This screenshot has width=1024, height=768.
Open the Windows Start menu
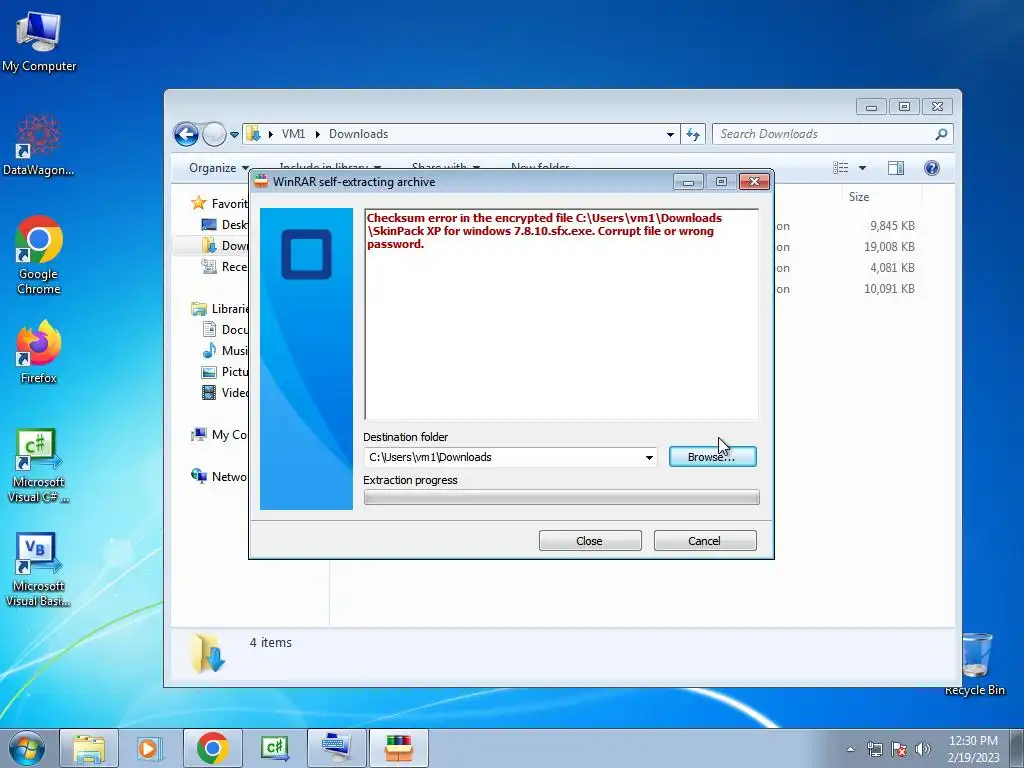coord(27,748)
